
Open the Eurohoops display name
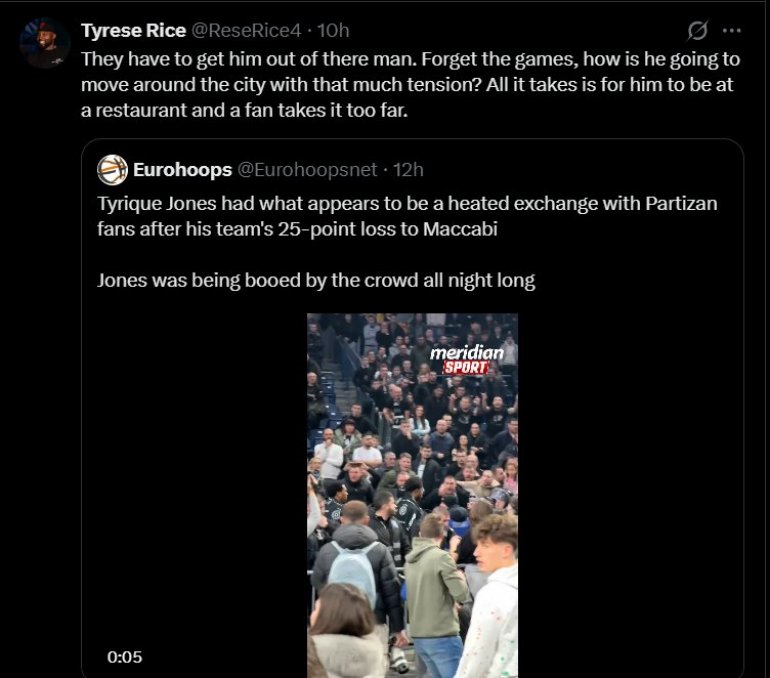click(182, 169)
